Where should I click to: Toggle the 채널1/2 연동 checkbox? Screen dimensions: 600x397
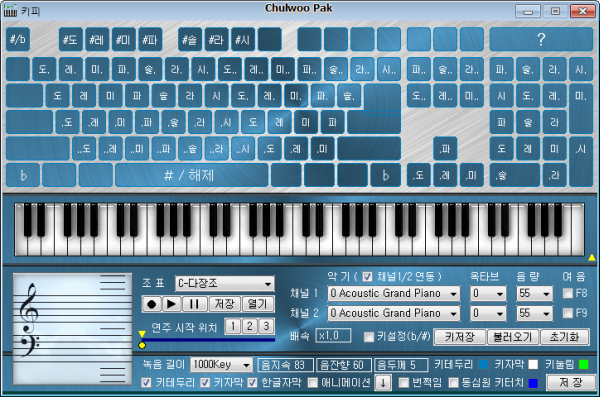click(x=367, y=276)
